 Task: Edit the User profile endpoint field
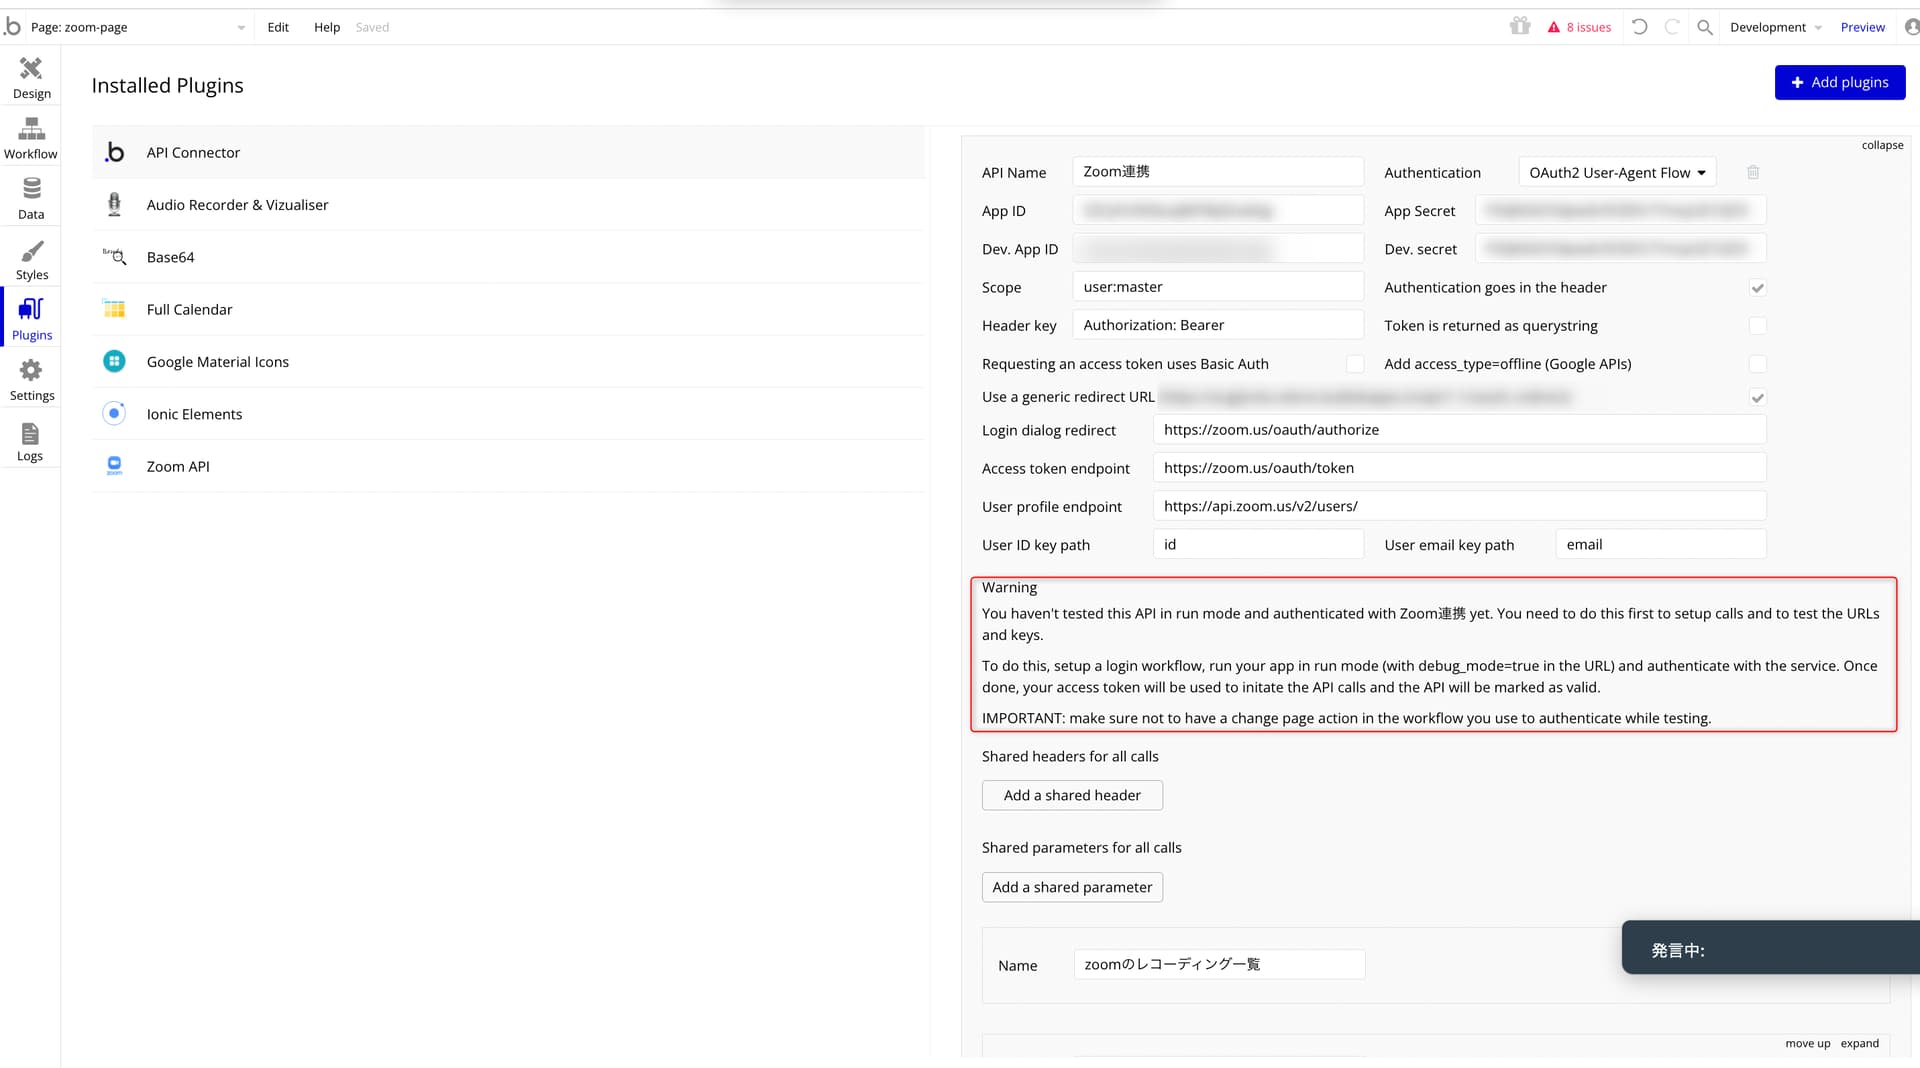pyautogui.click(x=1460, y=506)
